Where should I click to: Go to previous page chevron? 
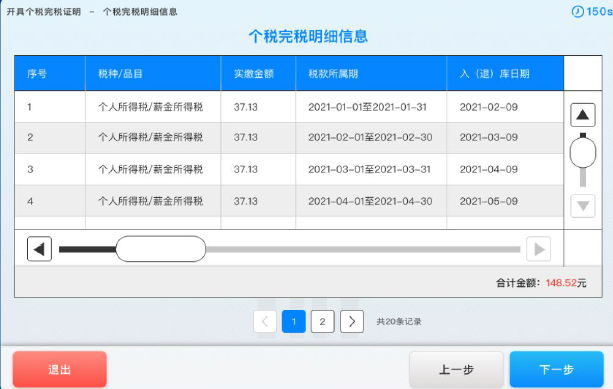[x=265, y=321]
